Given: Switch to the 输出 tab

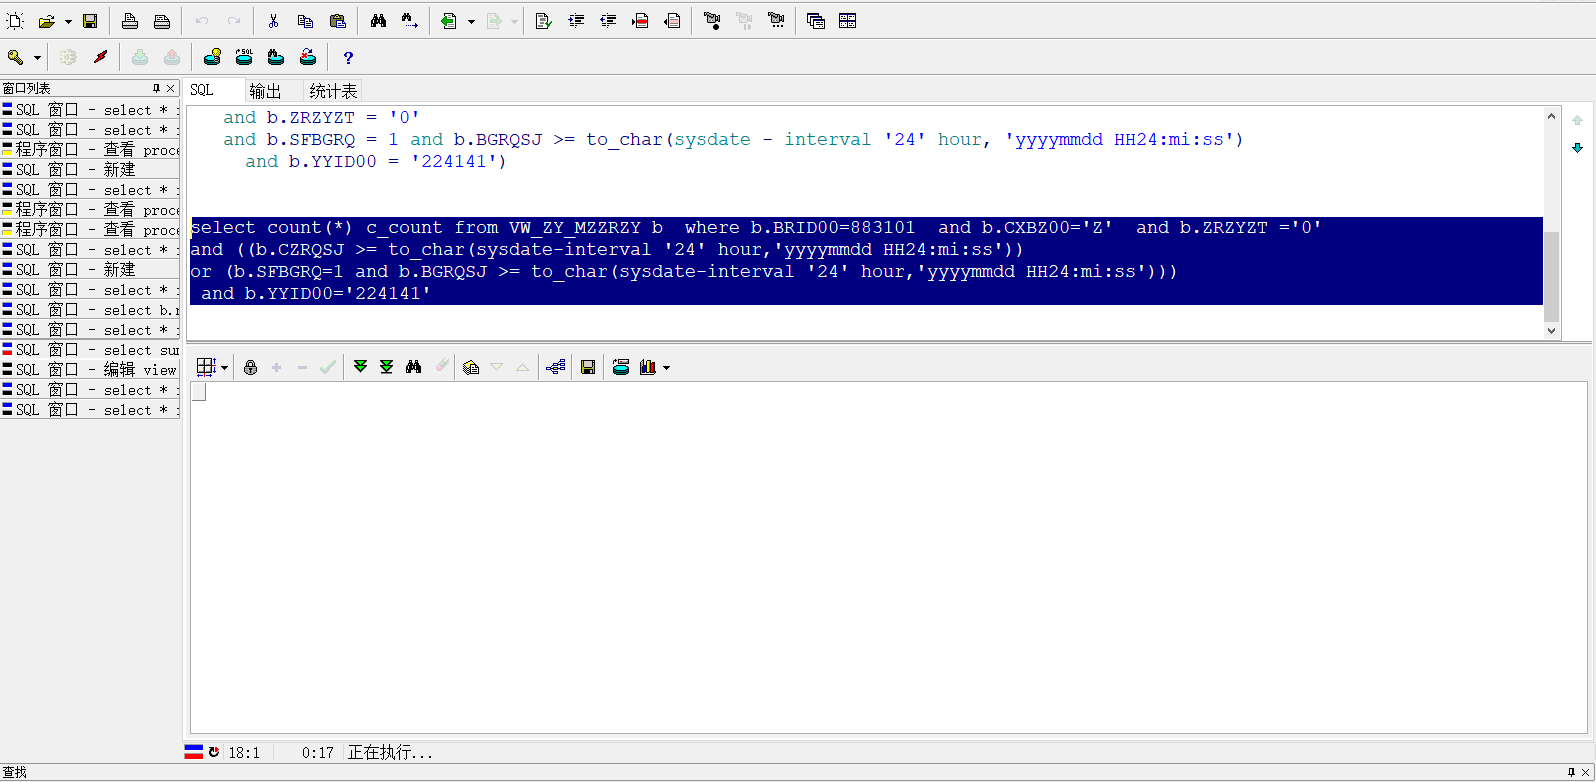Looking at the screenshot, I should [265, 91].
